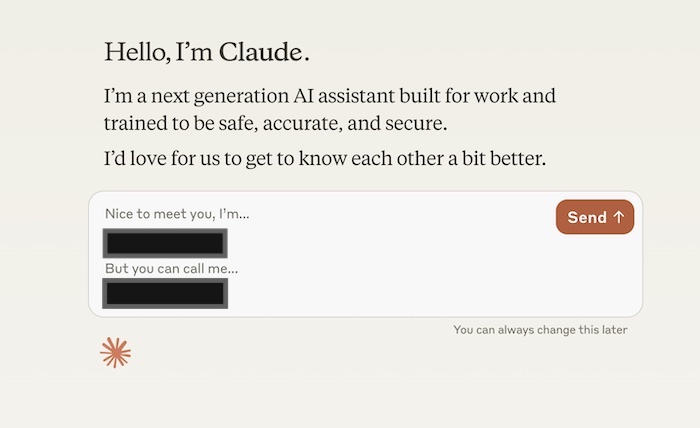Screen dimensions: 700x428
Task: Click the word "Hello" in the heading
Action: 135,52
